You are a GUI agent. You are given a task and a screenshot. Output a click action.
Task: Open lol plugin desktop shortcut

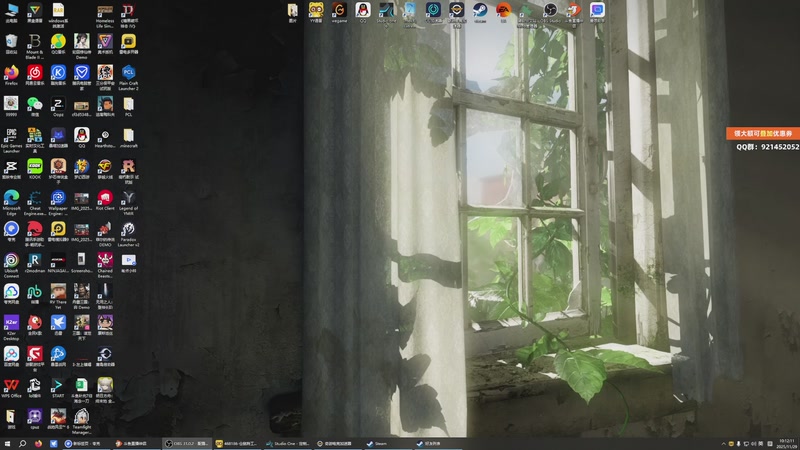coord(35,388)
